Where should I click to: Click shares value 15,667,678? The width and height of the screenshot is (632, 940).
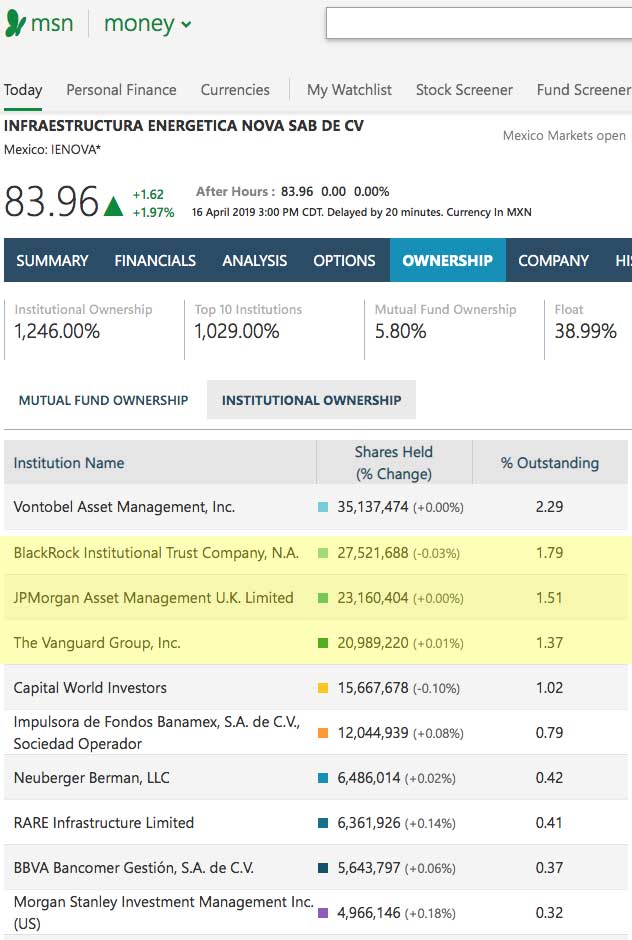[372, 688]
